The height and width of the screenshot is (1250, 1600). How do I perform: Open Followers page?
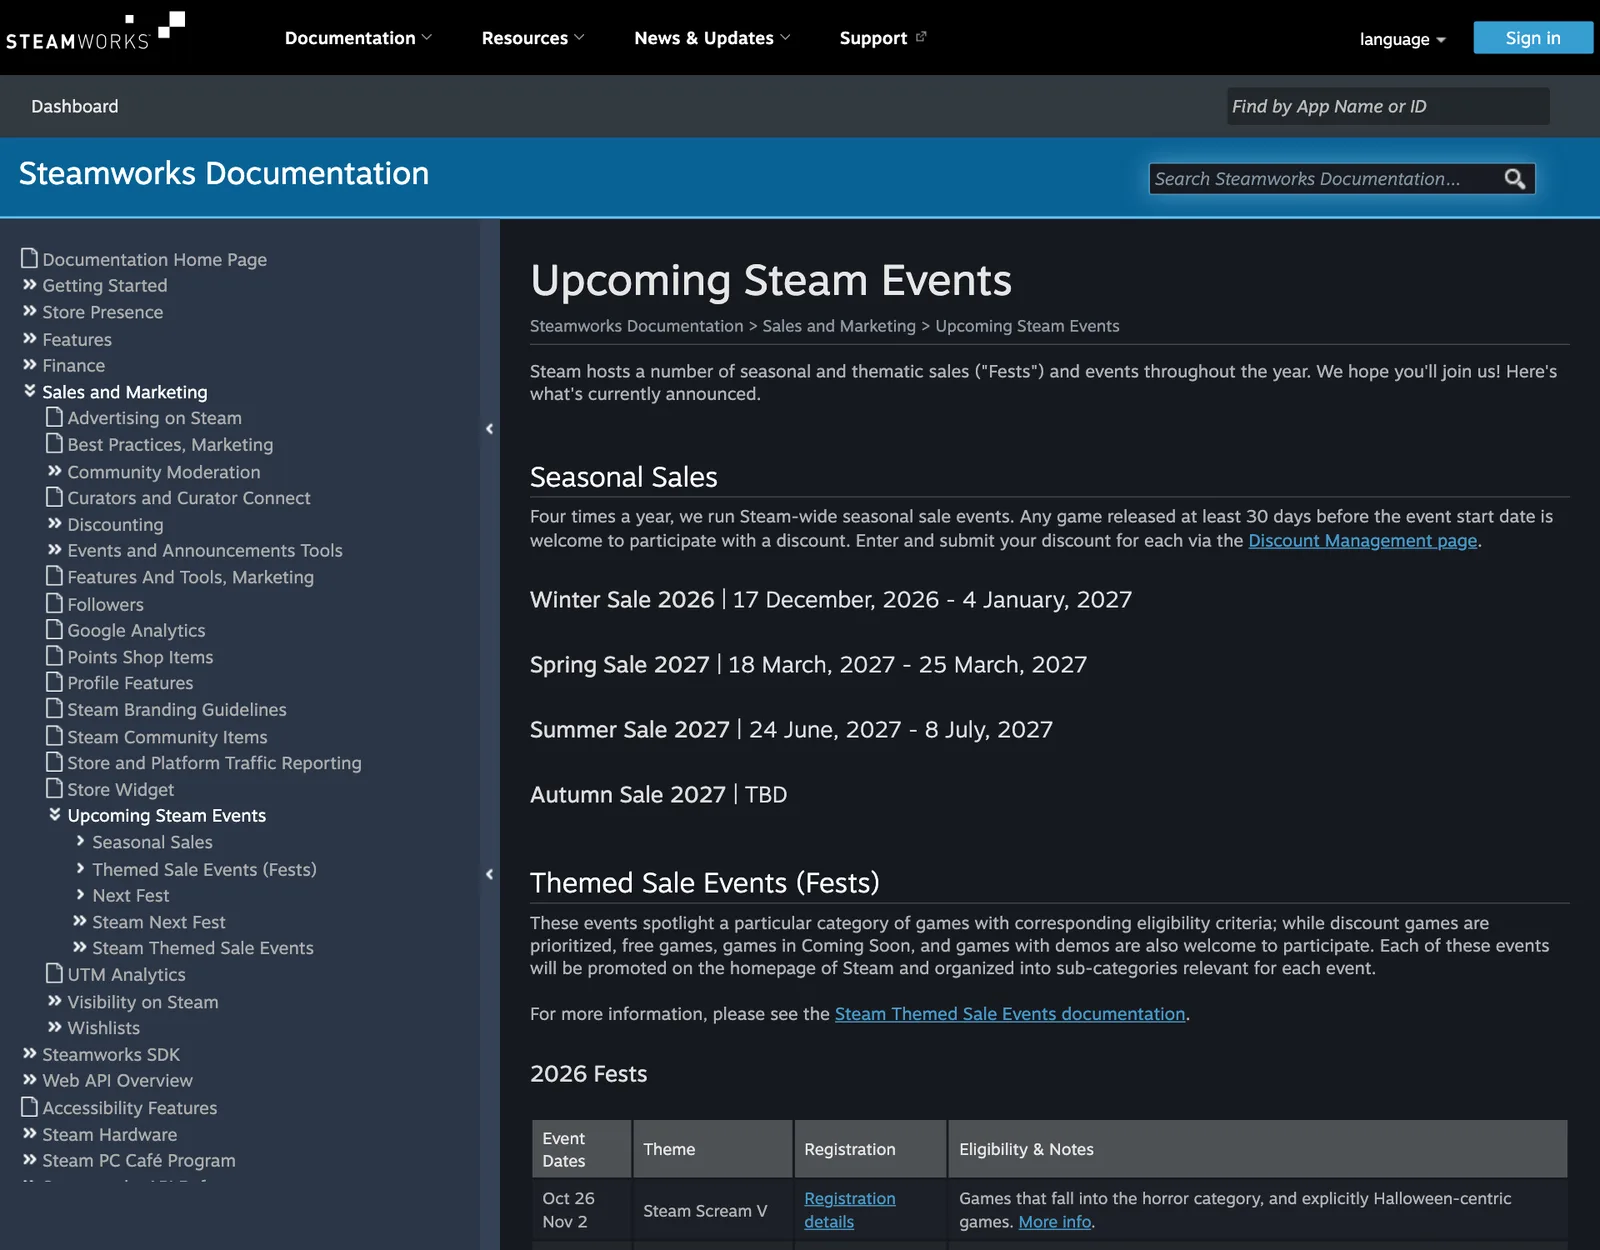click(x=95, y=604)
